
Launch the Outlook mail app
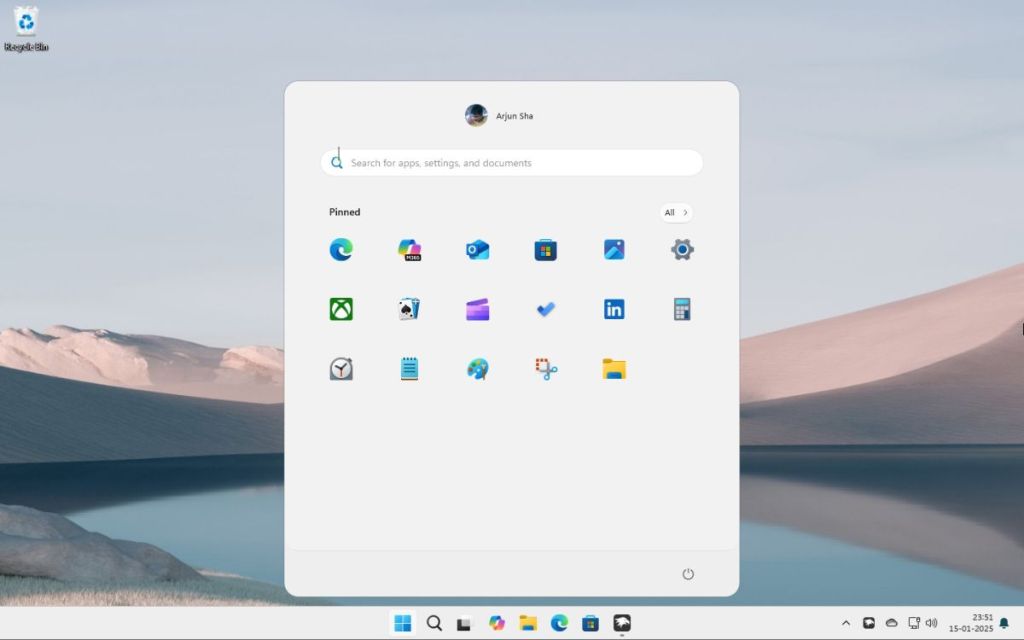[477, 250]
